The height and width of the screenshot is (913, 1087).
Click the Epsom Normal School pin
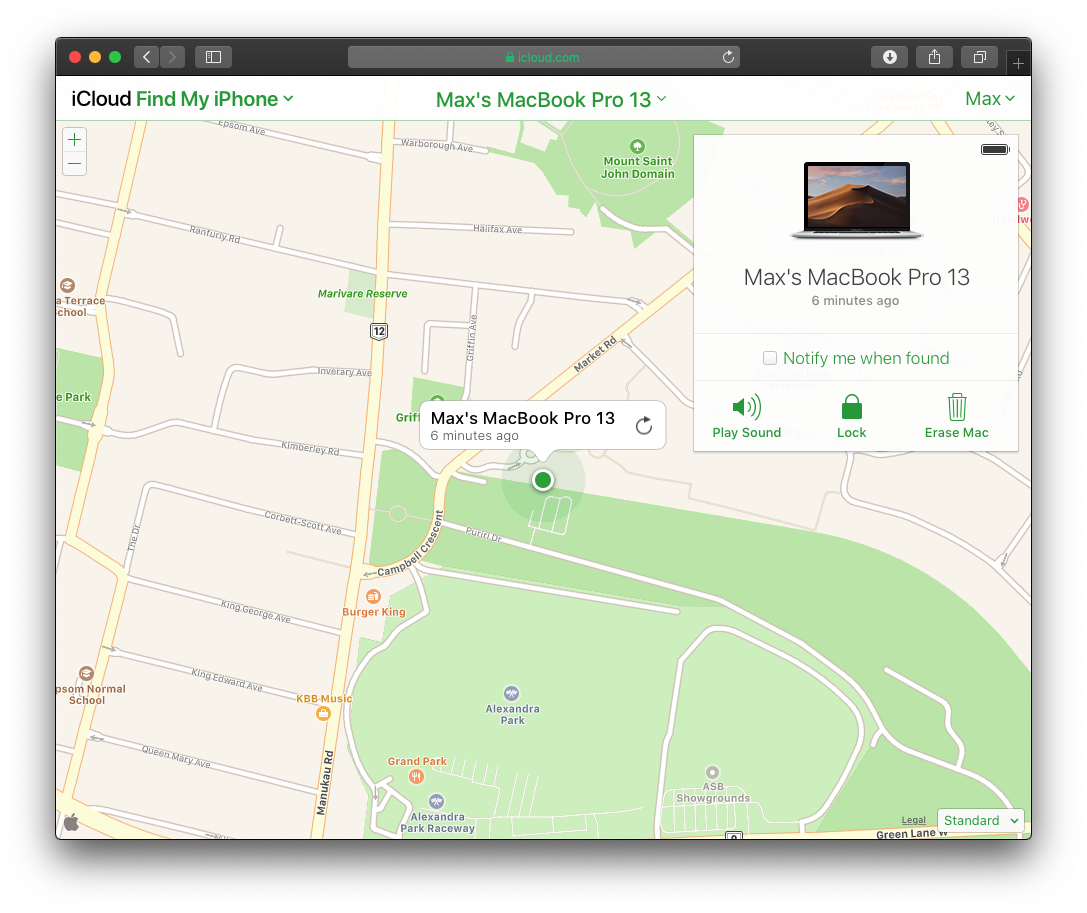click(86, 673)
